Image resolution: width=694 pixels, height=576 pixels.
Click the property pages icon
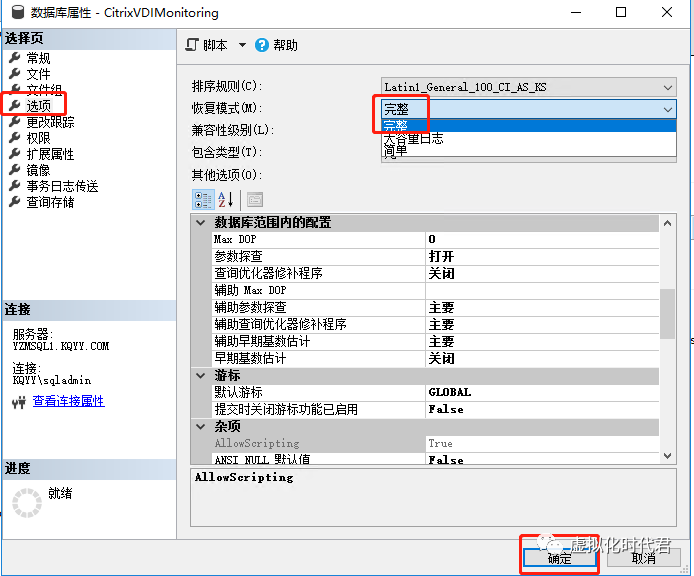pyautogui.click(x=254, y=200)
